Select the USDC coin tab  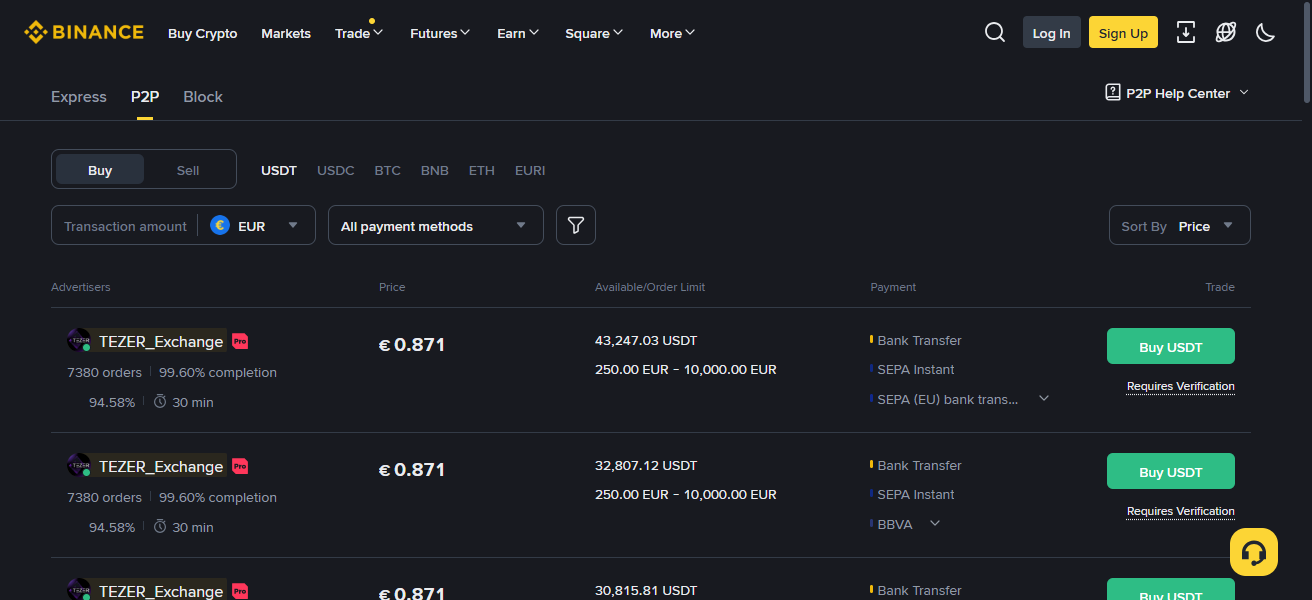(x=336, y=170)
